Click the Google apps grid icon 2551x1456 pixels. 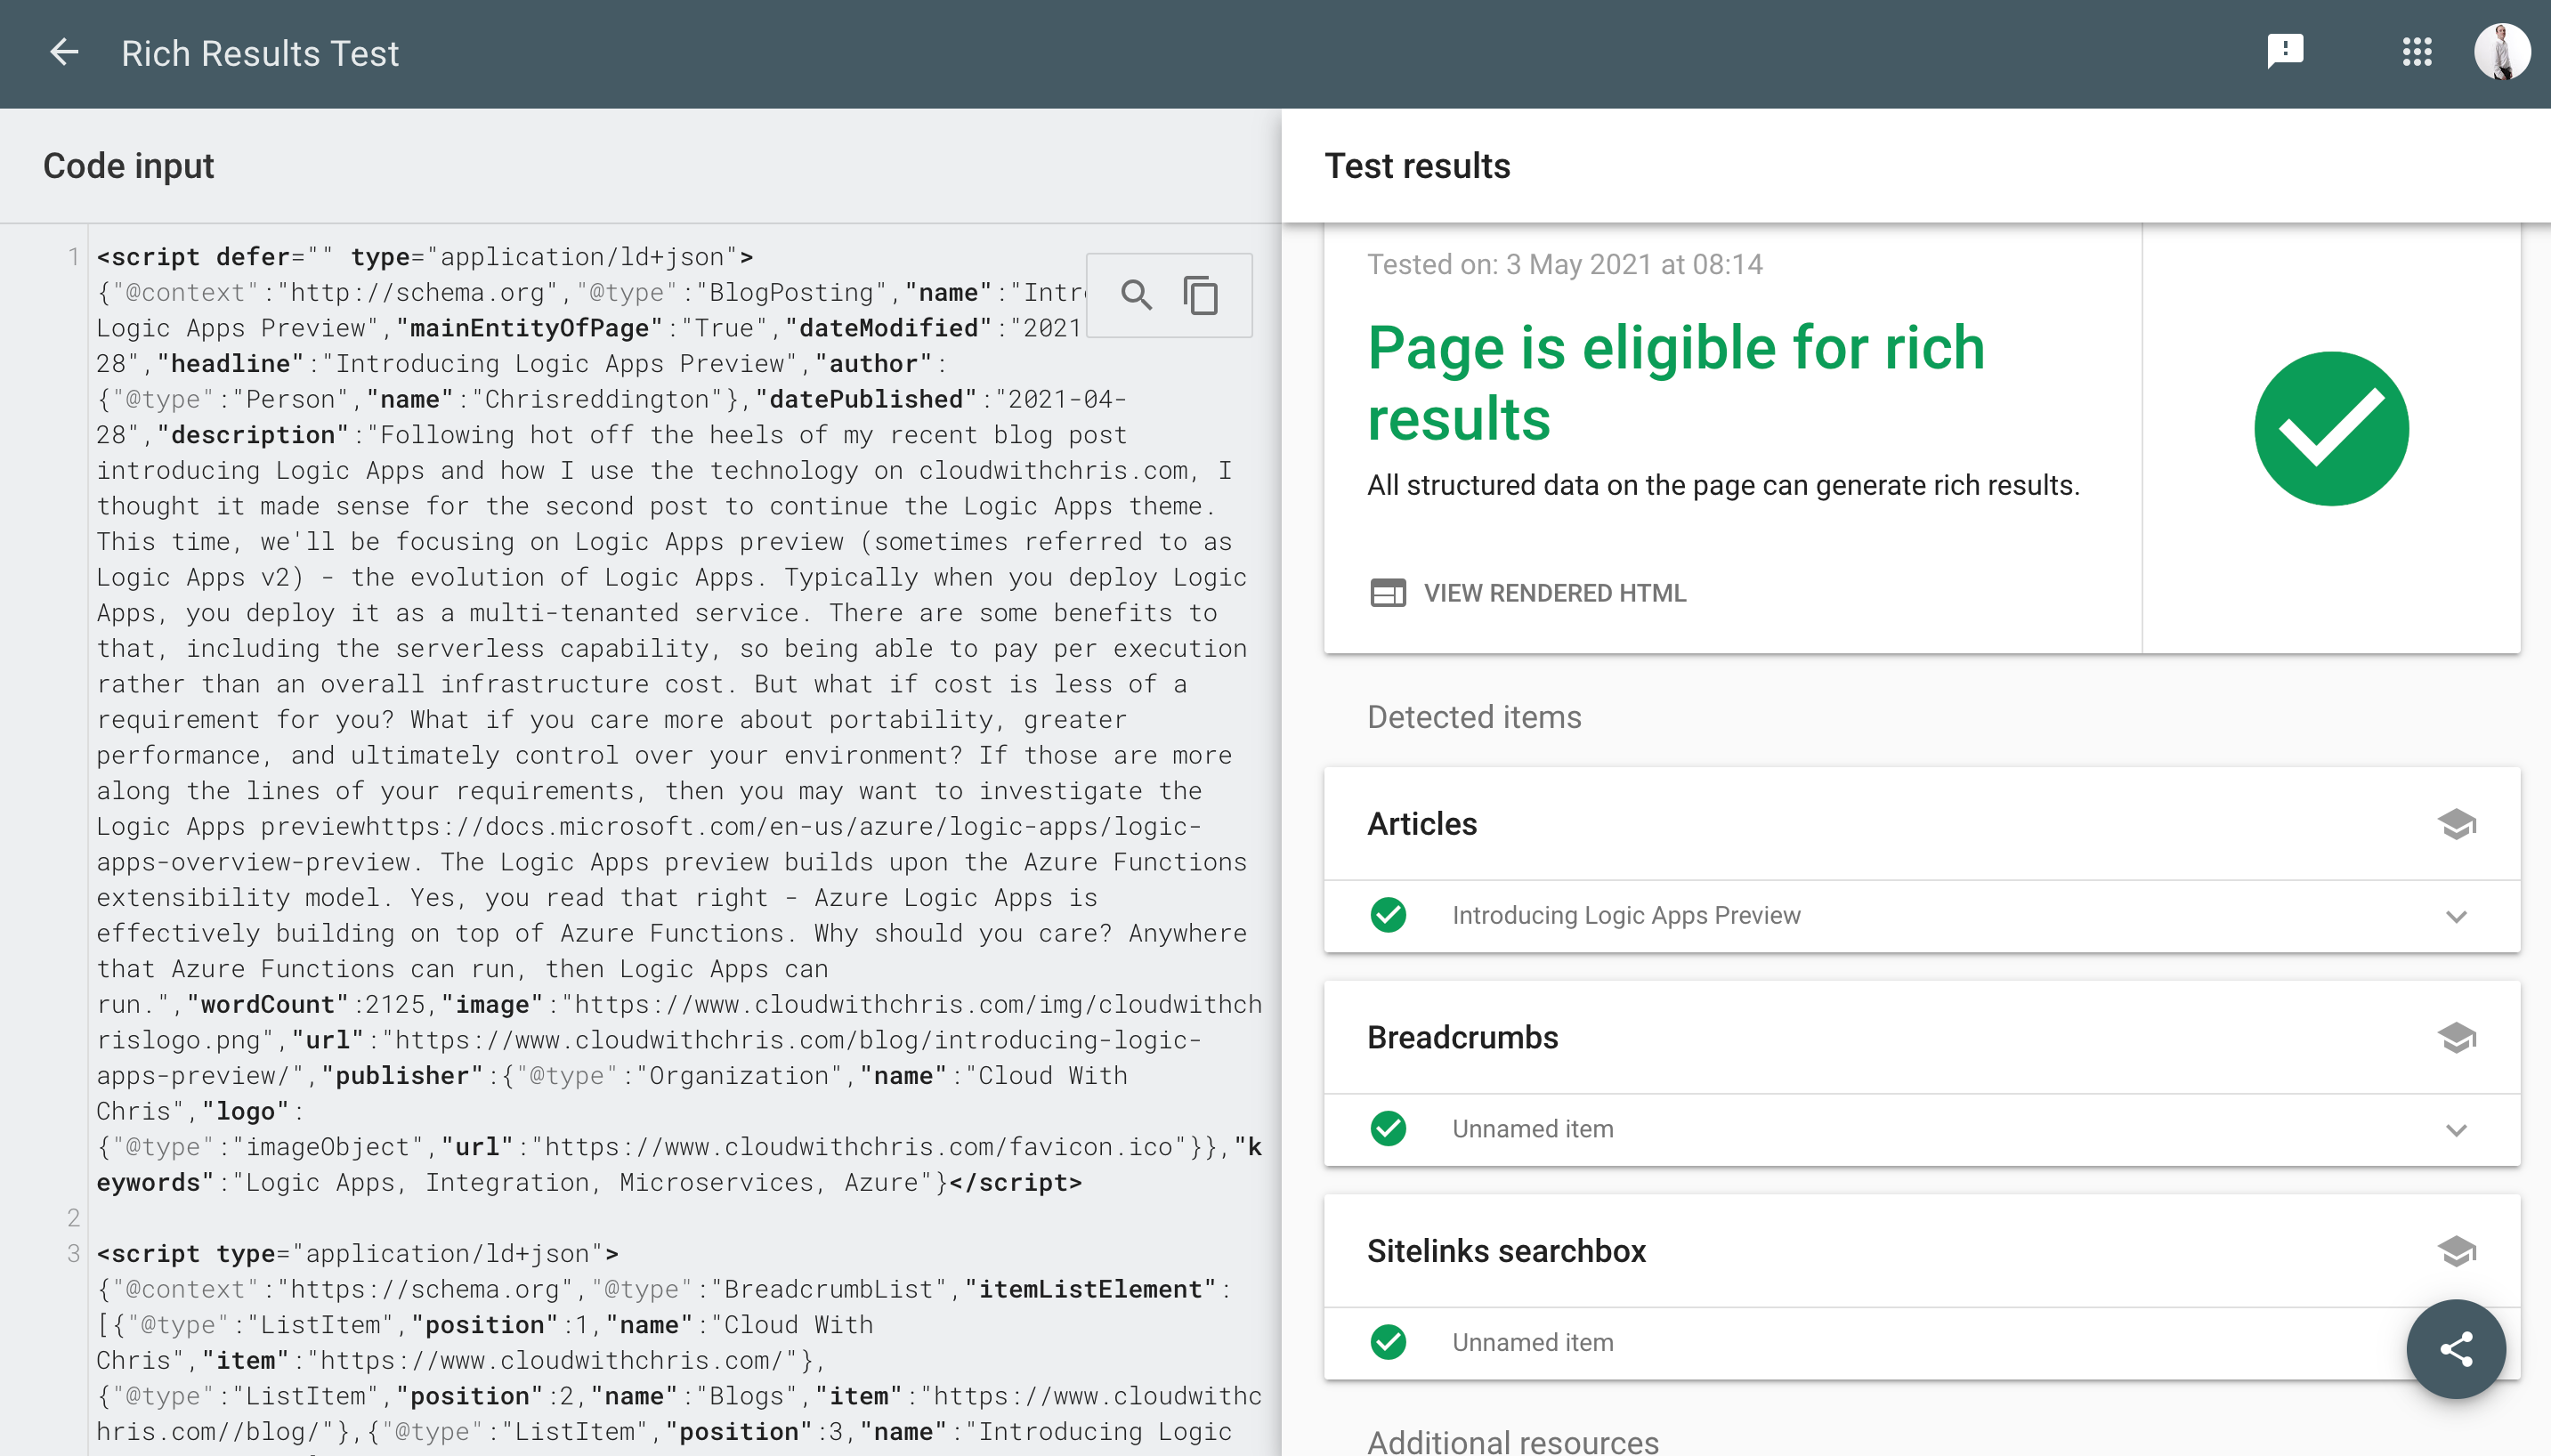(2416, 53)
